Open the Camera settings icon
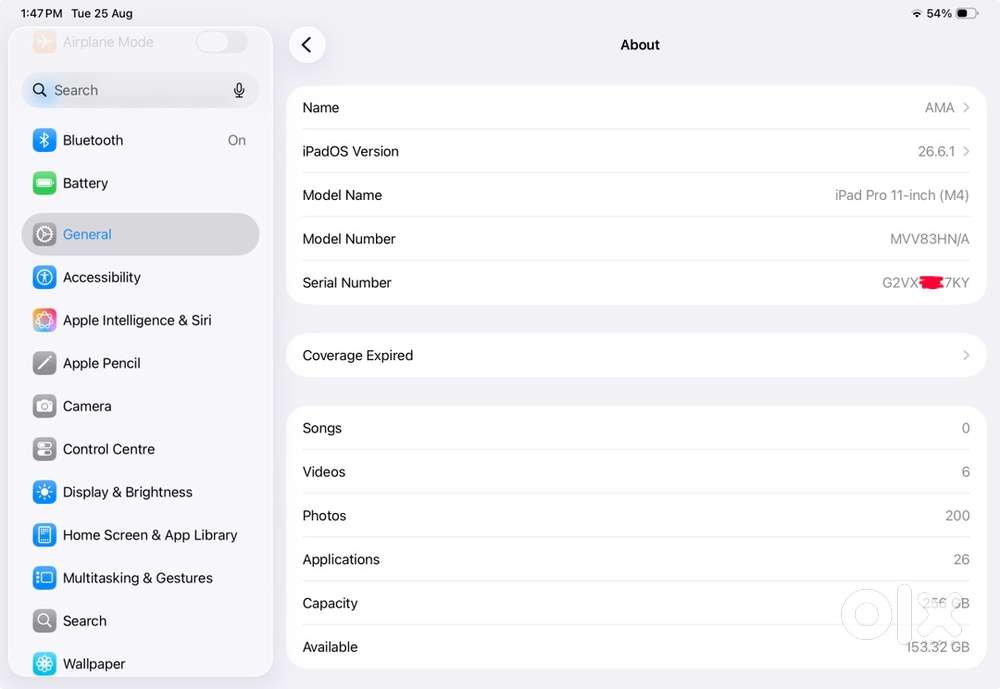The image size is (1000, 689). [45, 406]
